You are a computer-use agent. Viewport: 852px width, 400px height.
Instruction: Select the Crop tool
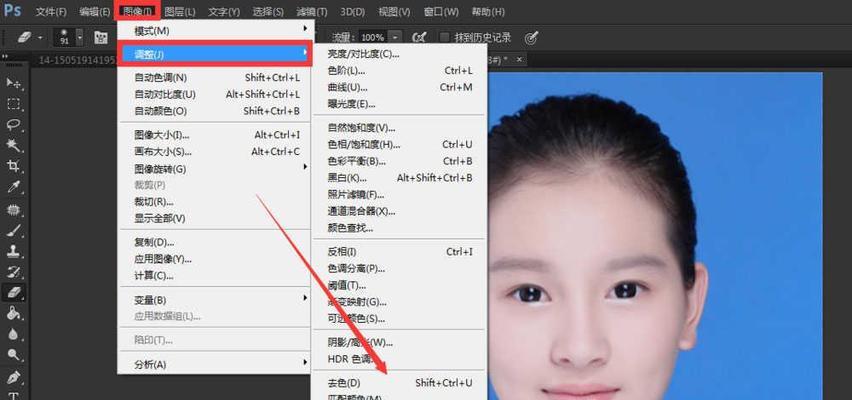13,166
